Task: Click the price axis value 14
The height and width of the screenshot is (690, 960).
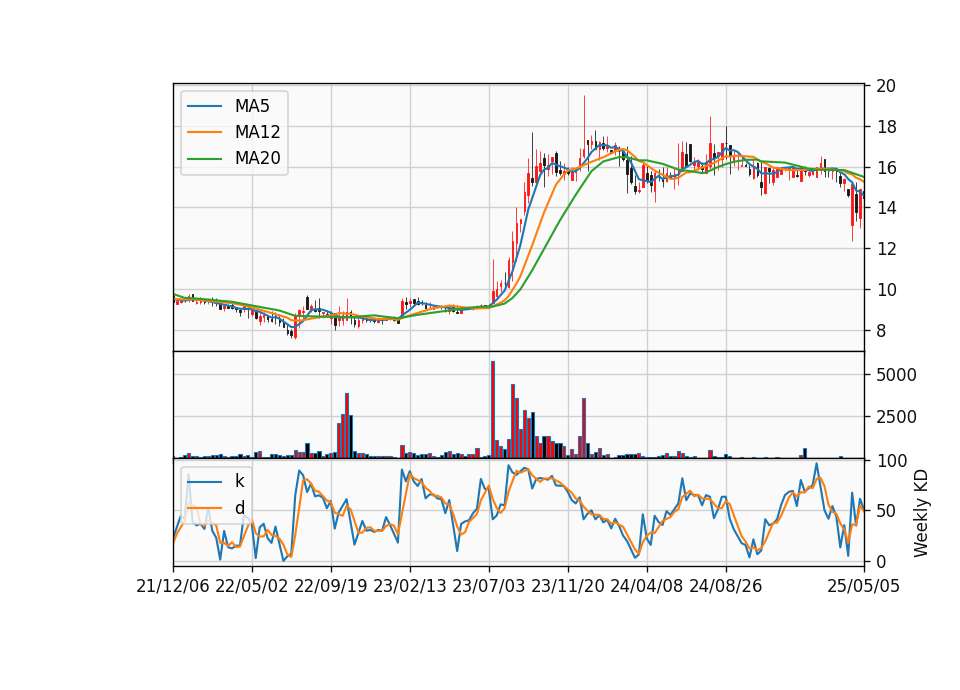Action: coord(886,208)
